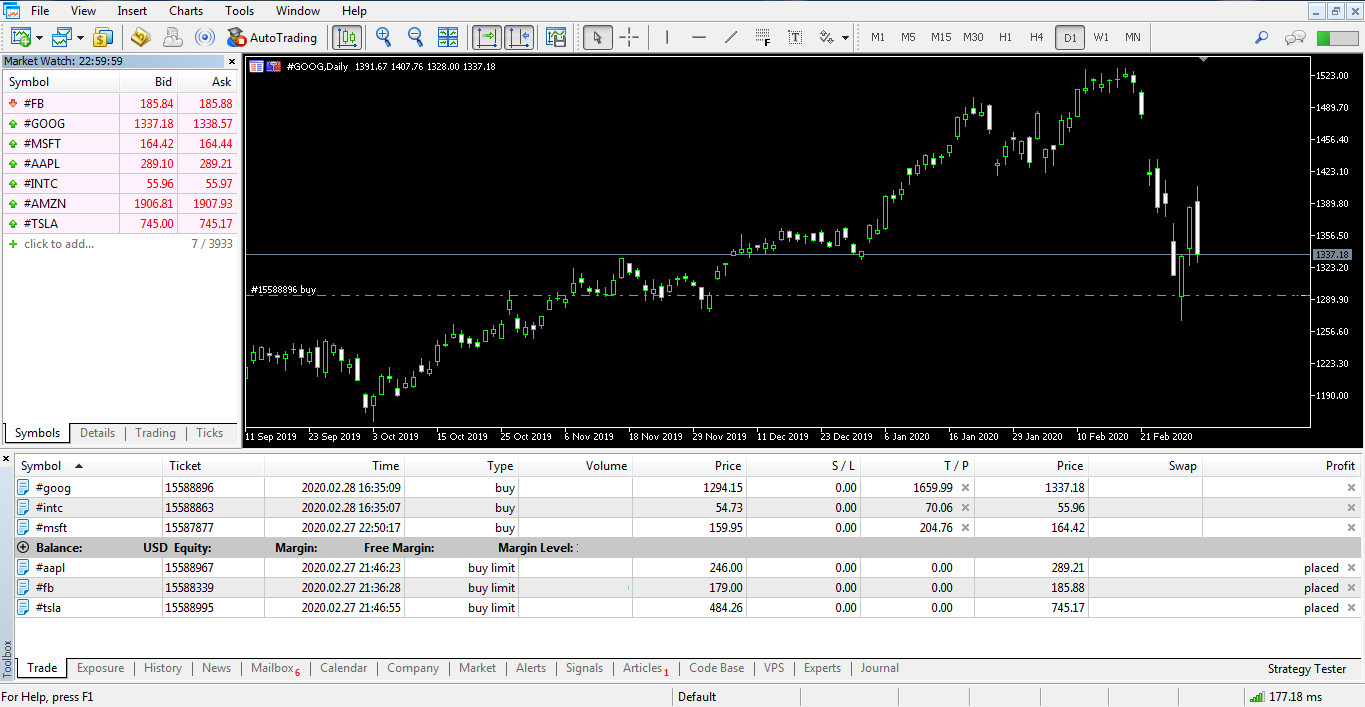Sort orders by Symbol column header
Viewport: 1365px width, 707px height.
(x=88, y=466)
